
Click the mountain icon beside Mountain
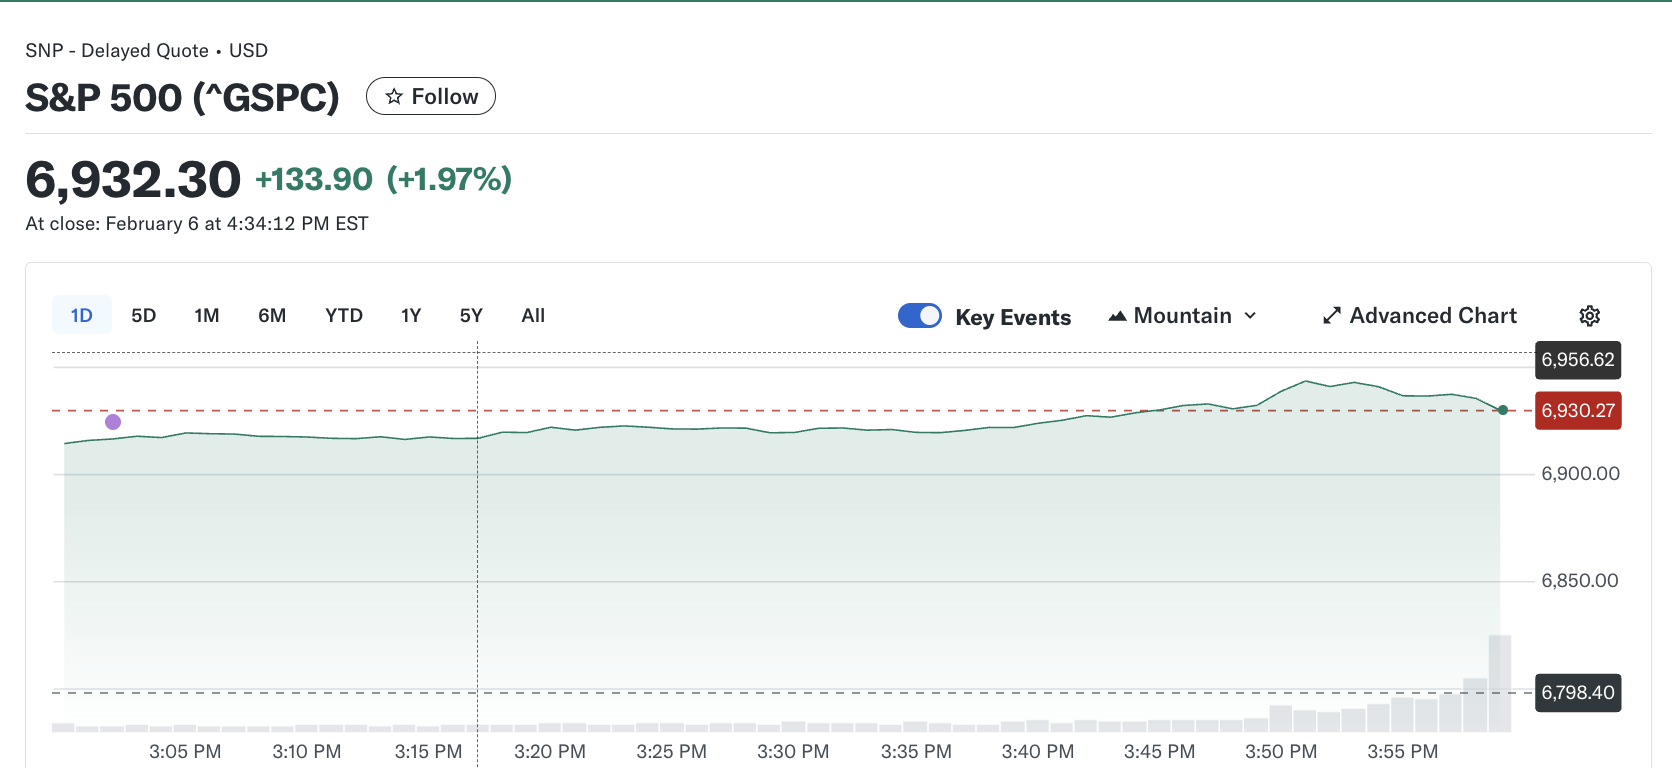[1117, 316]
